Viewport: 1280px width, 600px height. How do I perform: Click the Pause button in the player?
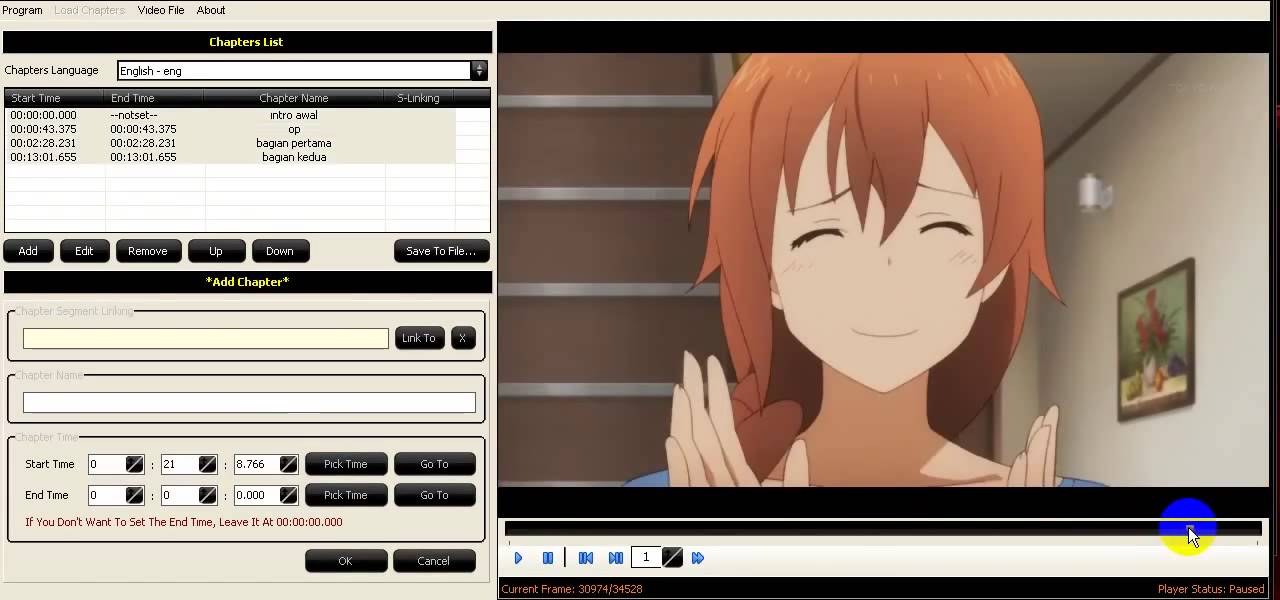point(548,558)
